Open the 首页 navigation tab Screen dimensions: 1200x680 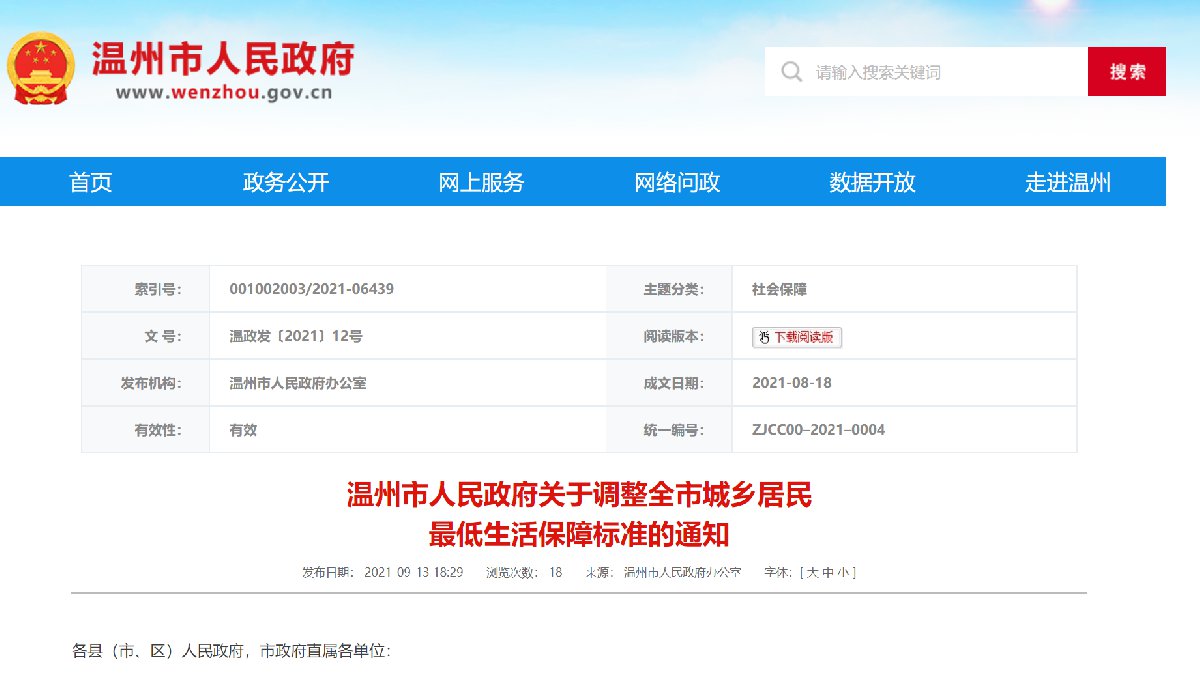[x=91, y=182]
